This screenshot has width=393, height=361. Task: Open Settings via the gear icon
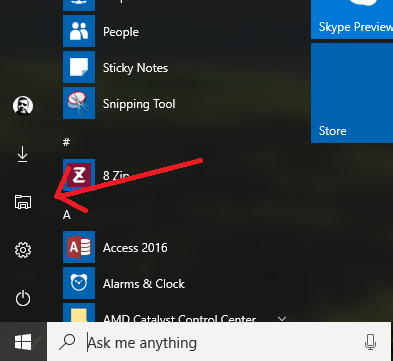coord(23,250)
